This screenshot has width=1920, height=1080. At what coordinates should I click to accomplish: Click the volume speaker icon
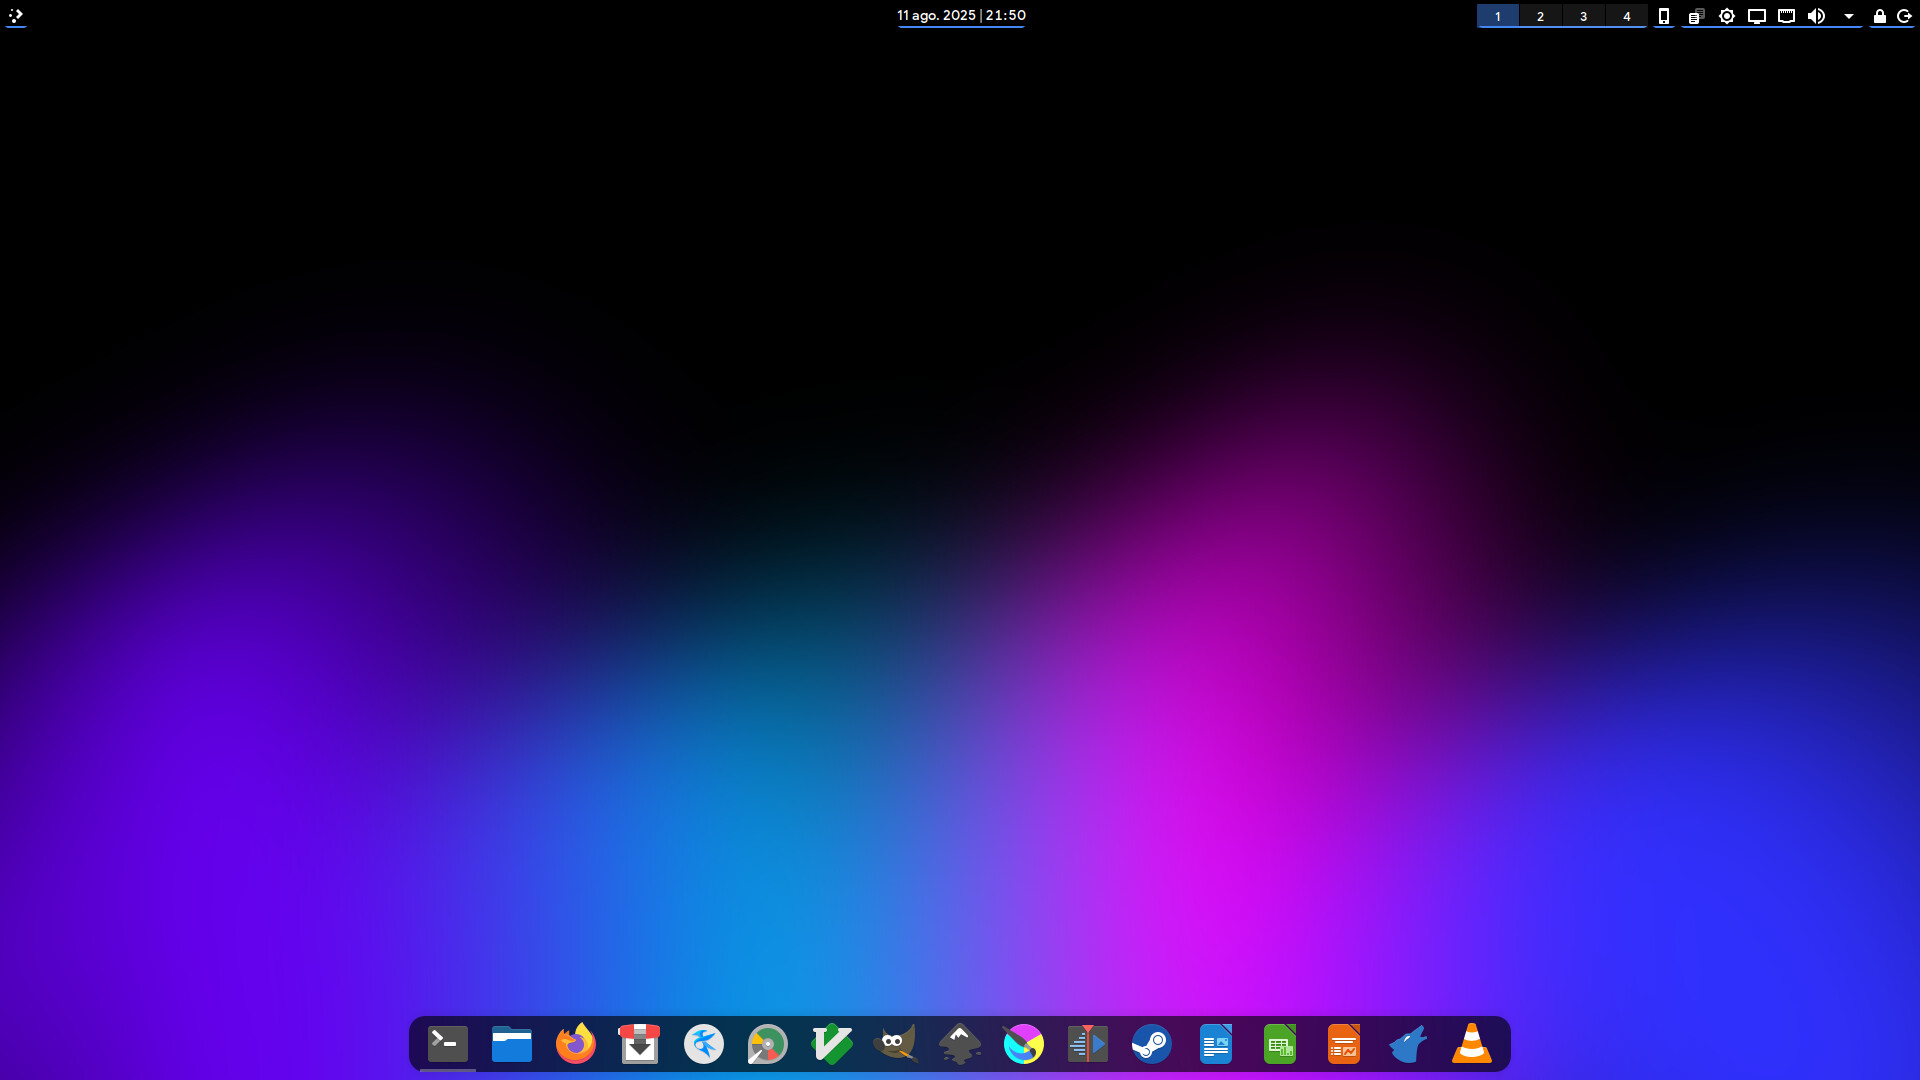[1817, 16]
